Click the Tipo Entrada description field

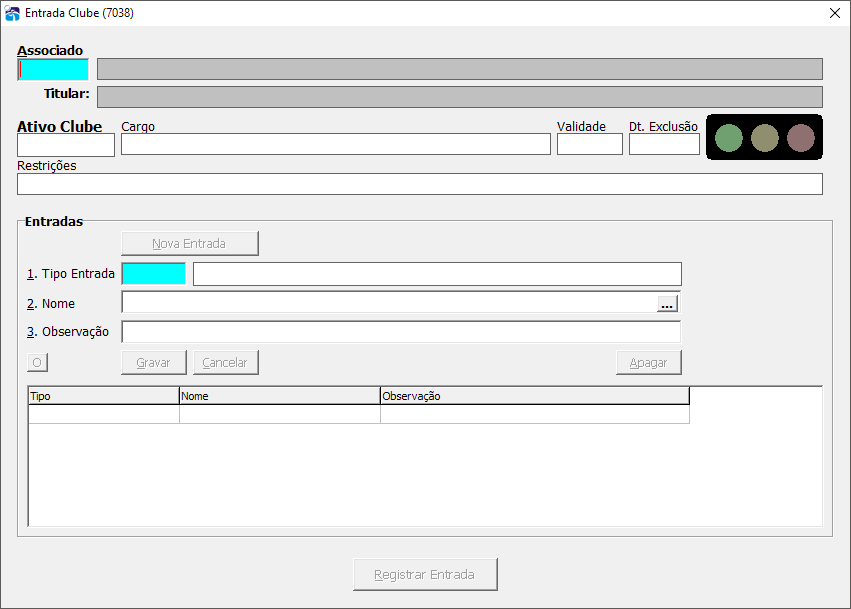pos(437,274)
